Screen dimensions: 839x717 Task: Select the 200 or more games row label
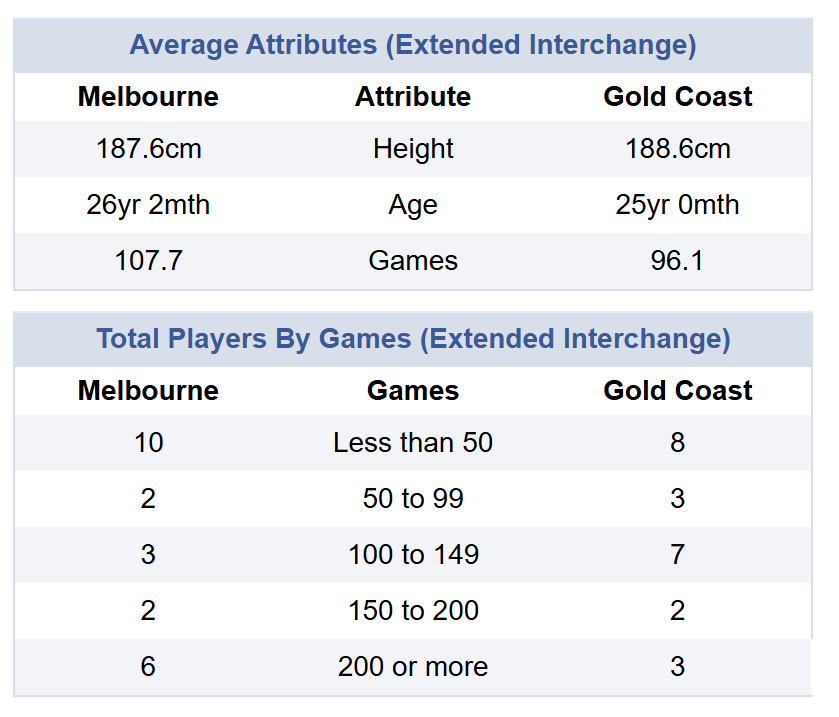[x=412, y=667]
